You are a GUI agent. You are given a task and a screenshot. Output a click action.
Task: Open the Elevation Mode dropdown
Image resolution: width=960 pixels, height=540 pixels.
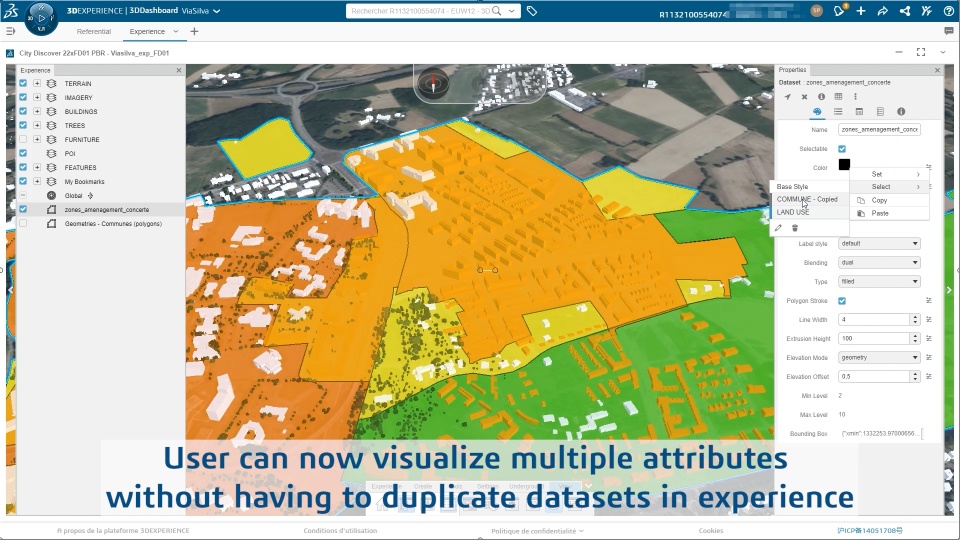point(879,358)
